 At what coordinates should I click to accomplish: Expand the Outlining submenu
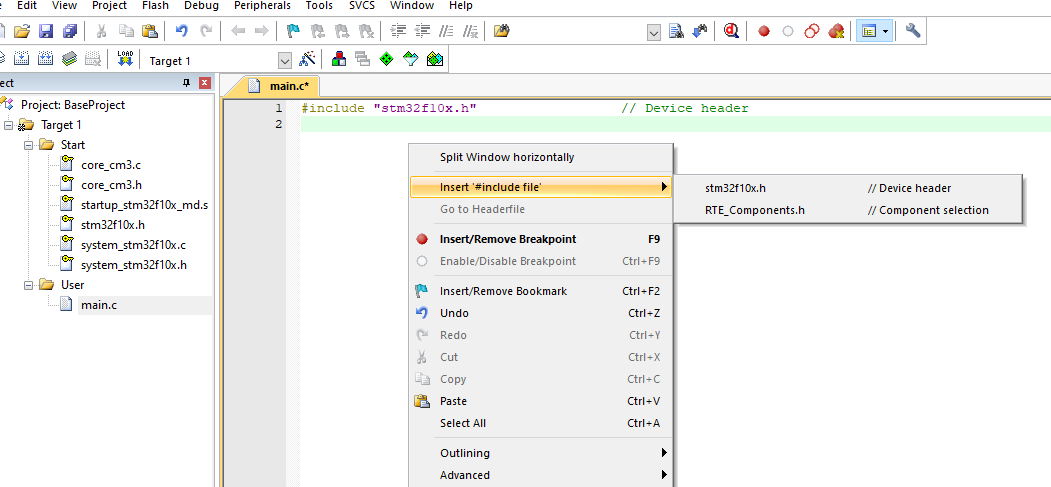[541, 453]
